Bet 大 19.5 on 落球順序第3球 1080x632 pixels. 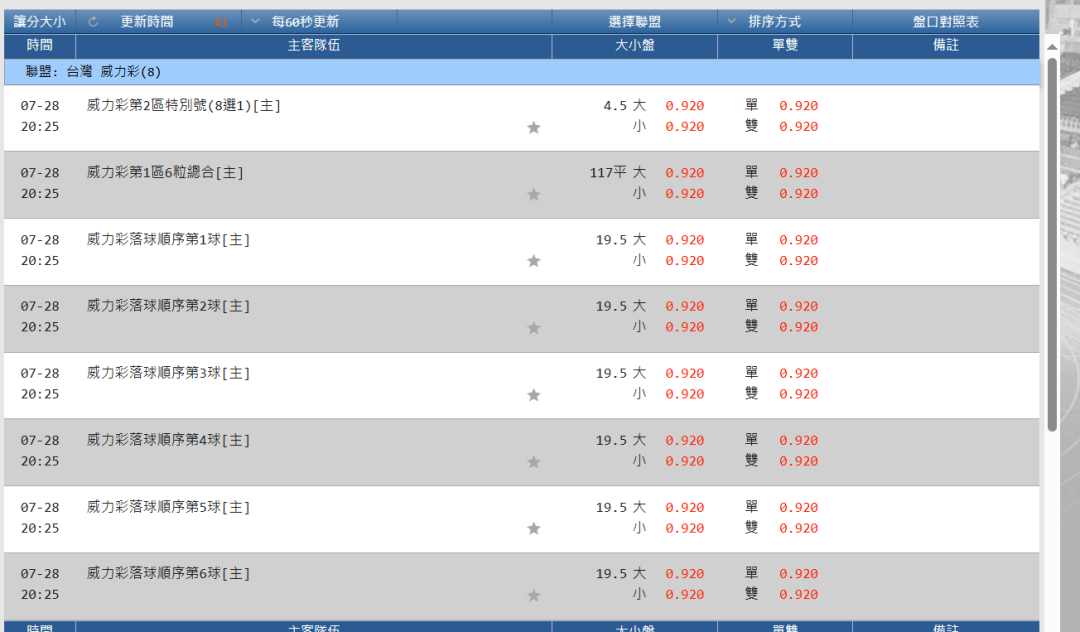pyautogui.click(x=685, y=373)
